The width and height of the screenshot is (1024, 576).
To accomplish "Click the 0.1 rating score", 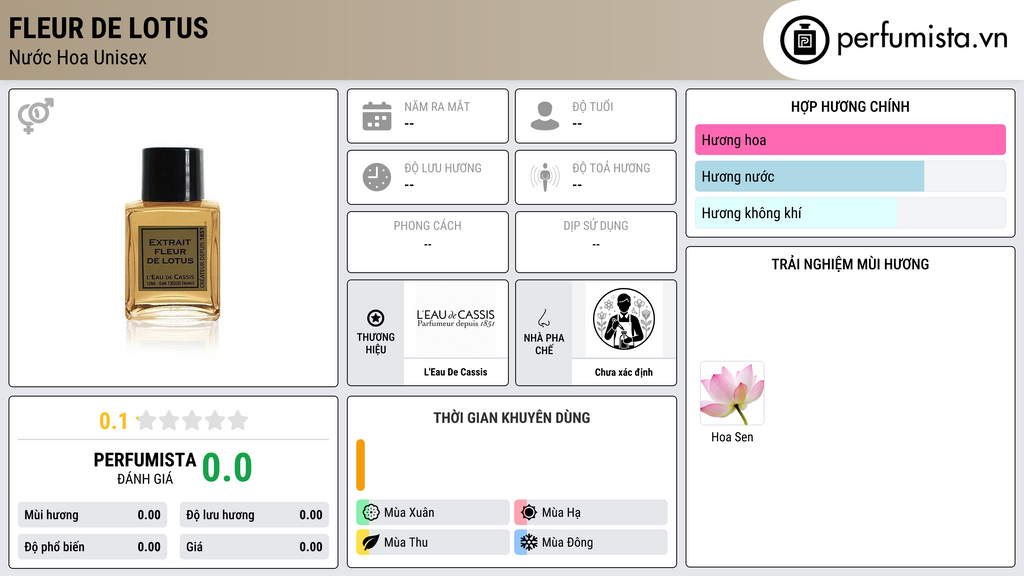I will (113, 421).
